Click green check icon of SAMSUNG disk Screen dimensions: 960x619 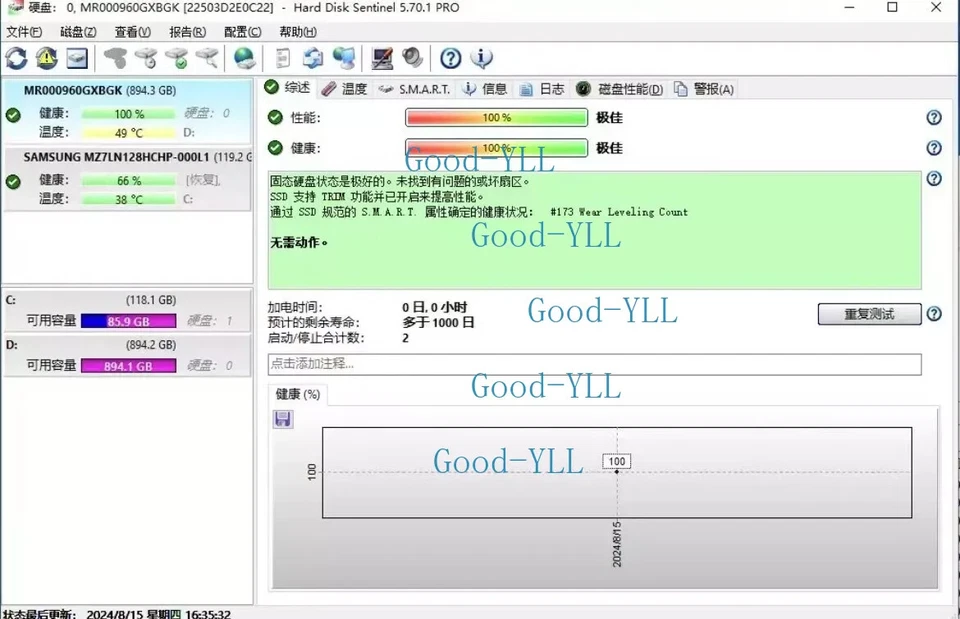13,181
